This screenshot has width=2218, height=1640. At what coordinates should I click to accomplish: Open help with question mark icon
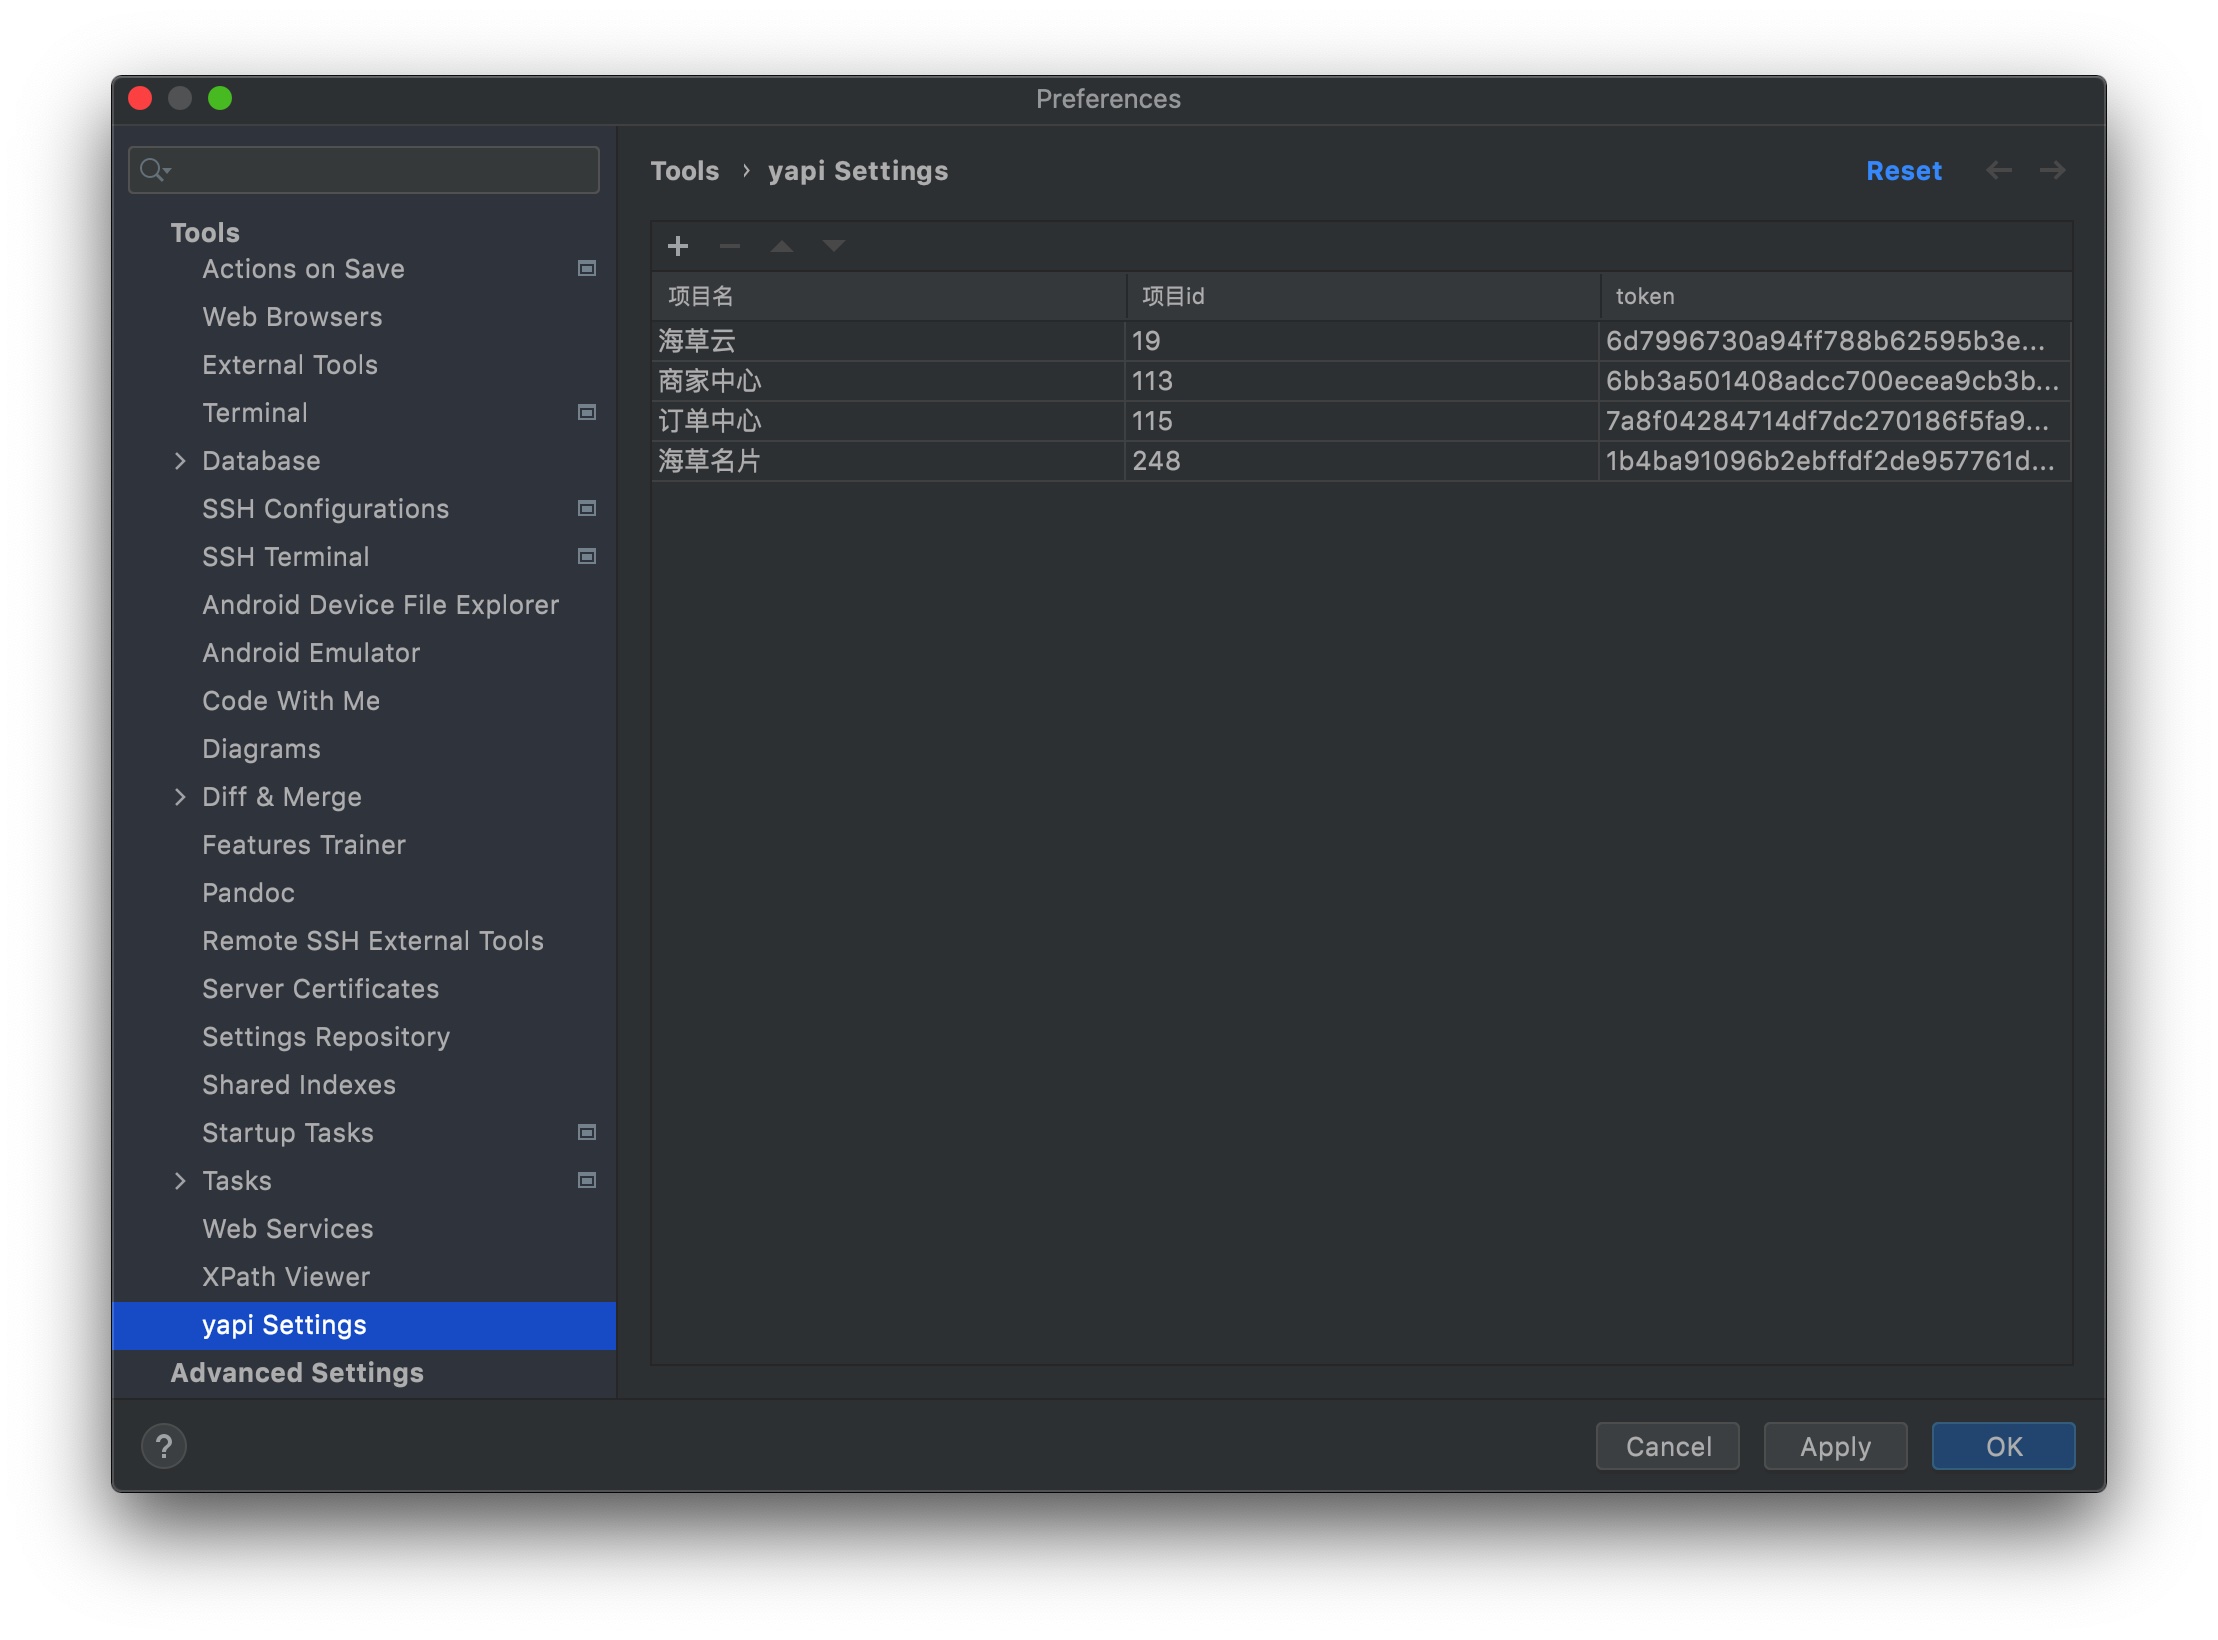(x=164, y=1446)
